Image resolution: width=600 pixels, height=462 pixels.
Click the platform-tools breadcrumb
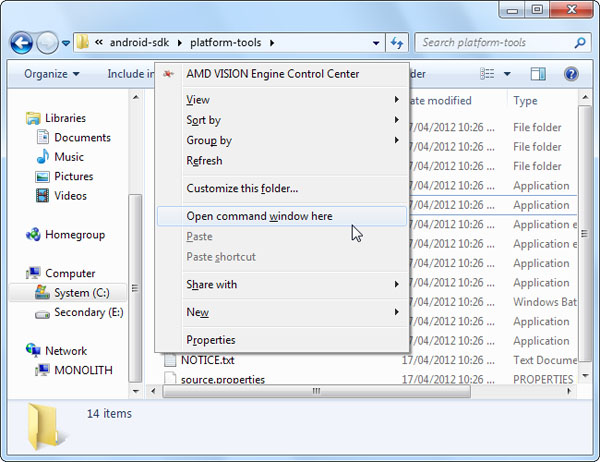225,42
